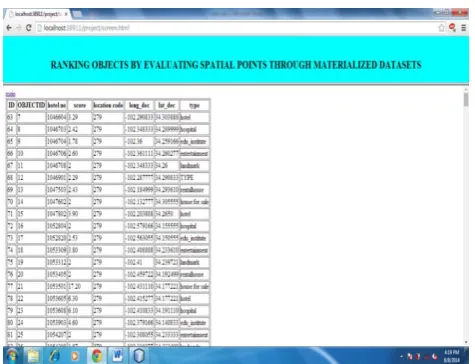
Task: Click the ID cell '63'
Action: click(11, 117)
